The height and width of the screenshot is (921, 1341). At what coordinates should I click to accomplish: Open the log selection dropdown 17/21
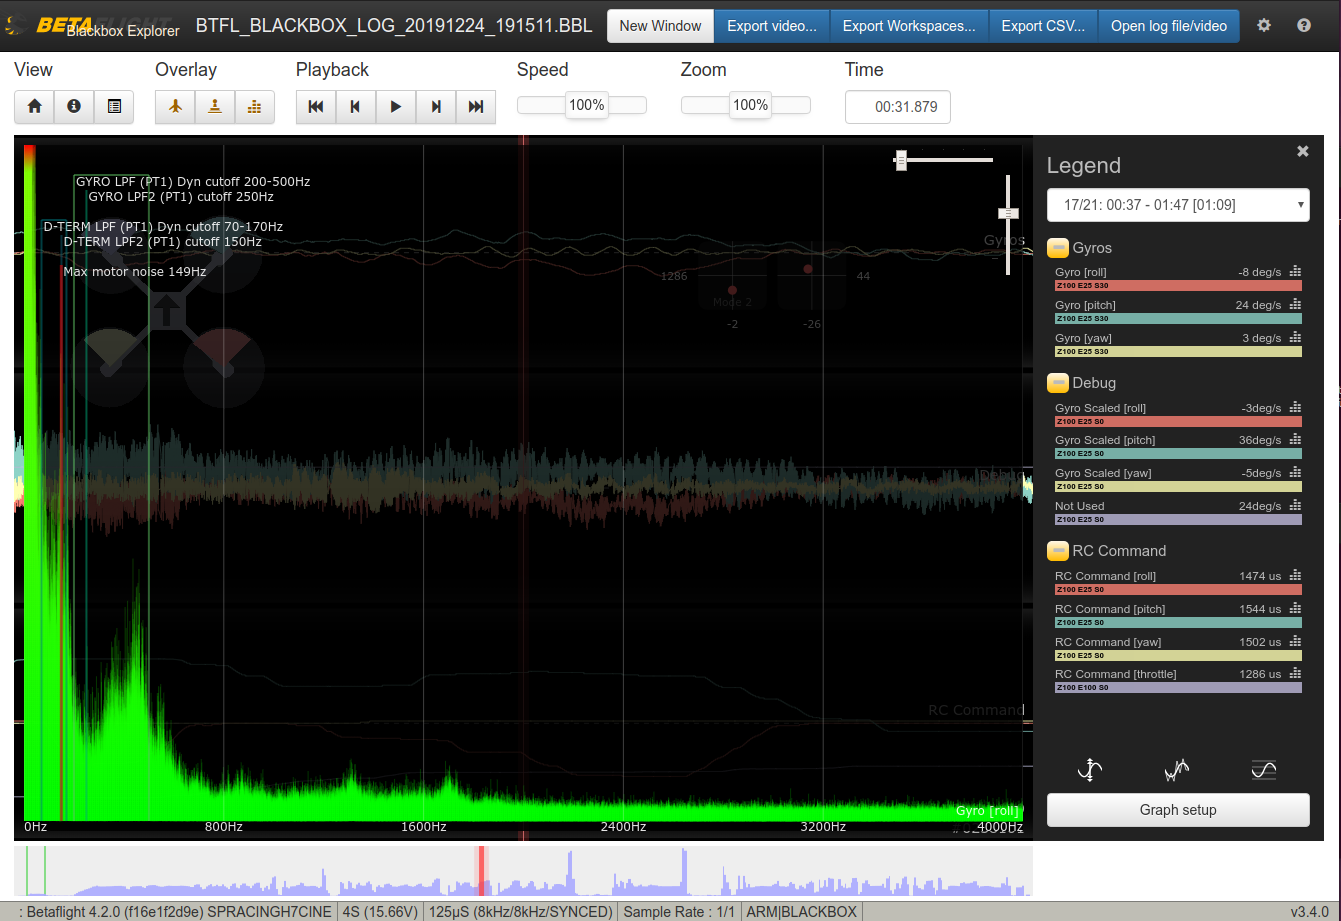1178,205
